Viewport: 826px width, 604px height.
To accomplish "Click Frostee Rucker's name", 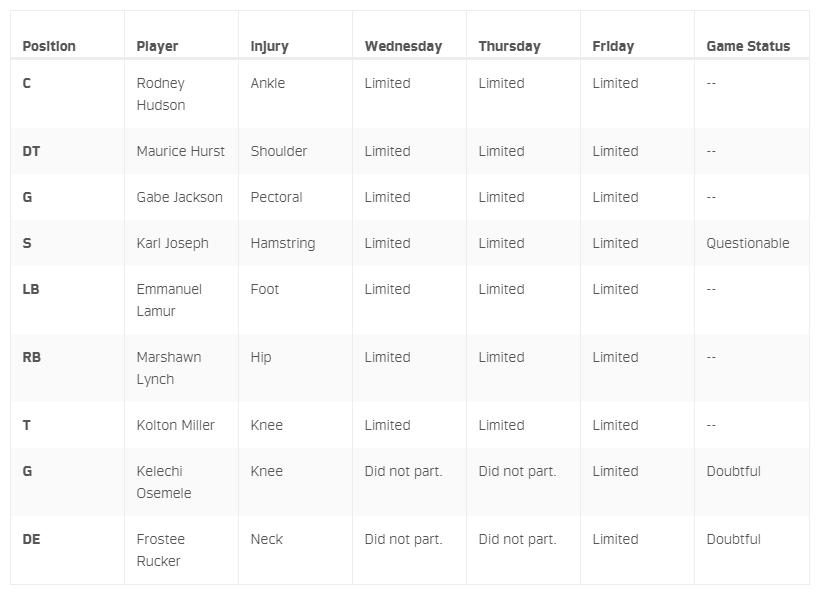I will coord(161,550).
